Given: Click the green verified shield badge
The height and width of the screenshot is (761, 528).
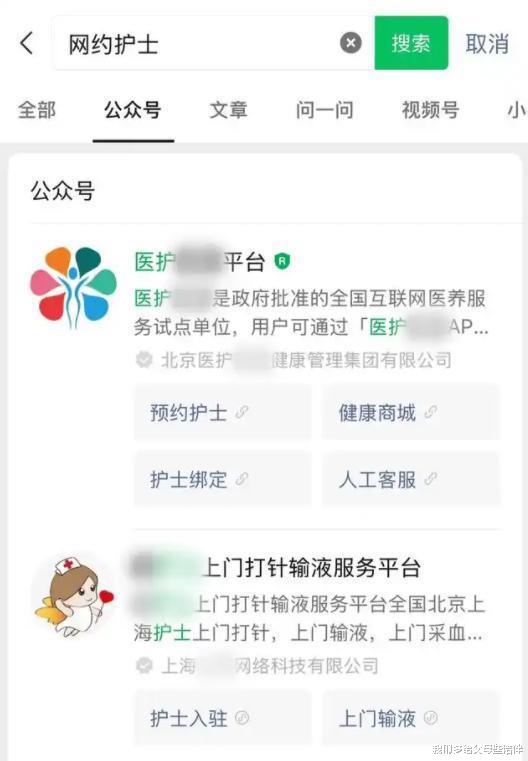Looking at the screenshot, I should tap(282, 262).
